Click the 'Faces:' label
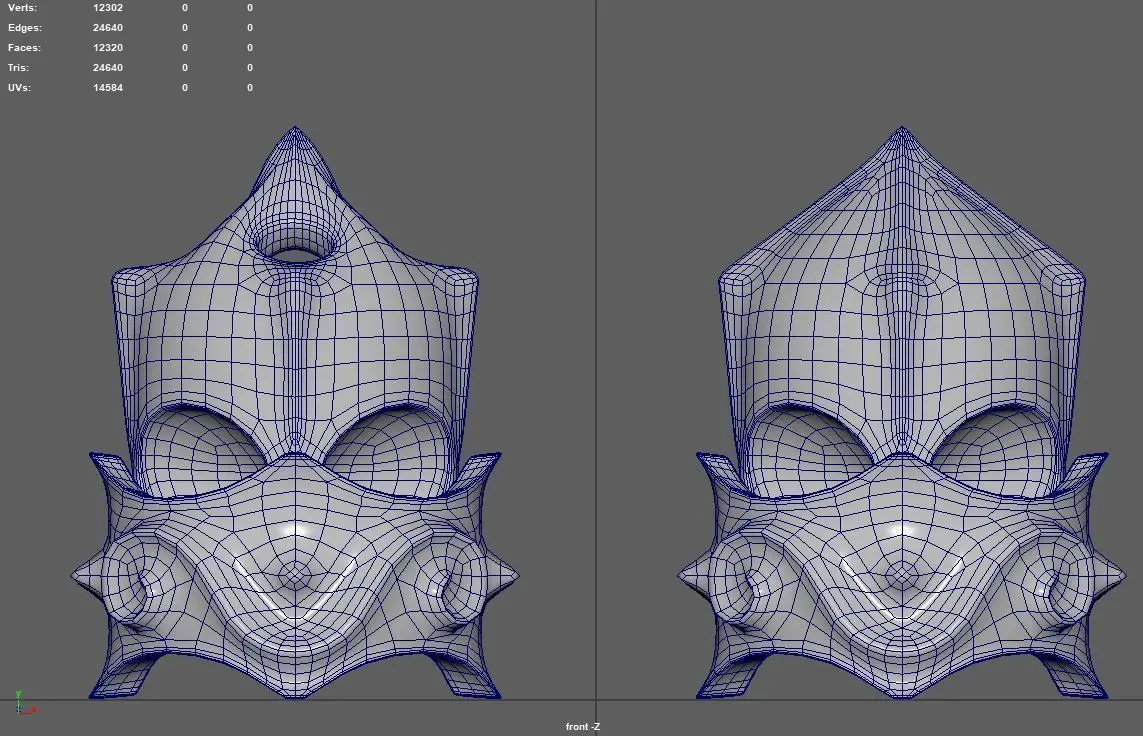Viewport: 1143px width, 736px height. pos(24,47)
